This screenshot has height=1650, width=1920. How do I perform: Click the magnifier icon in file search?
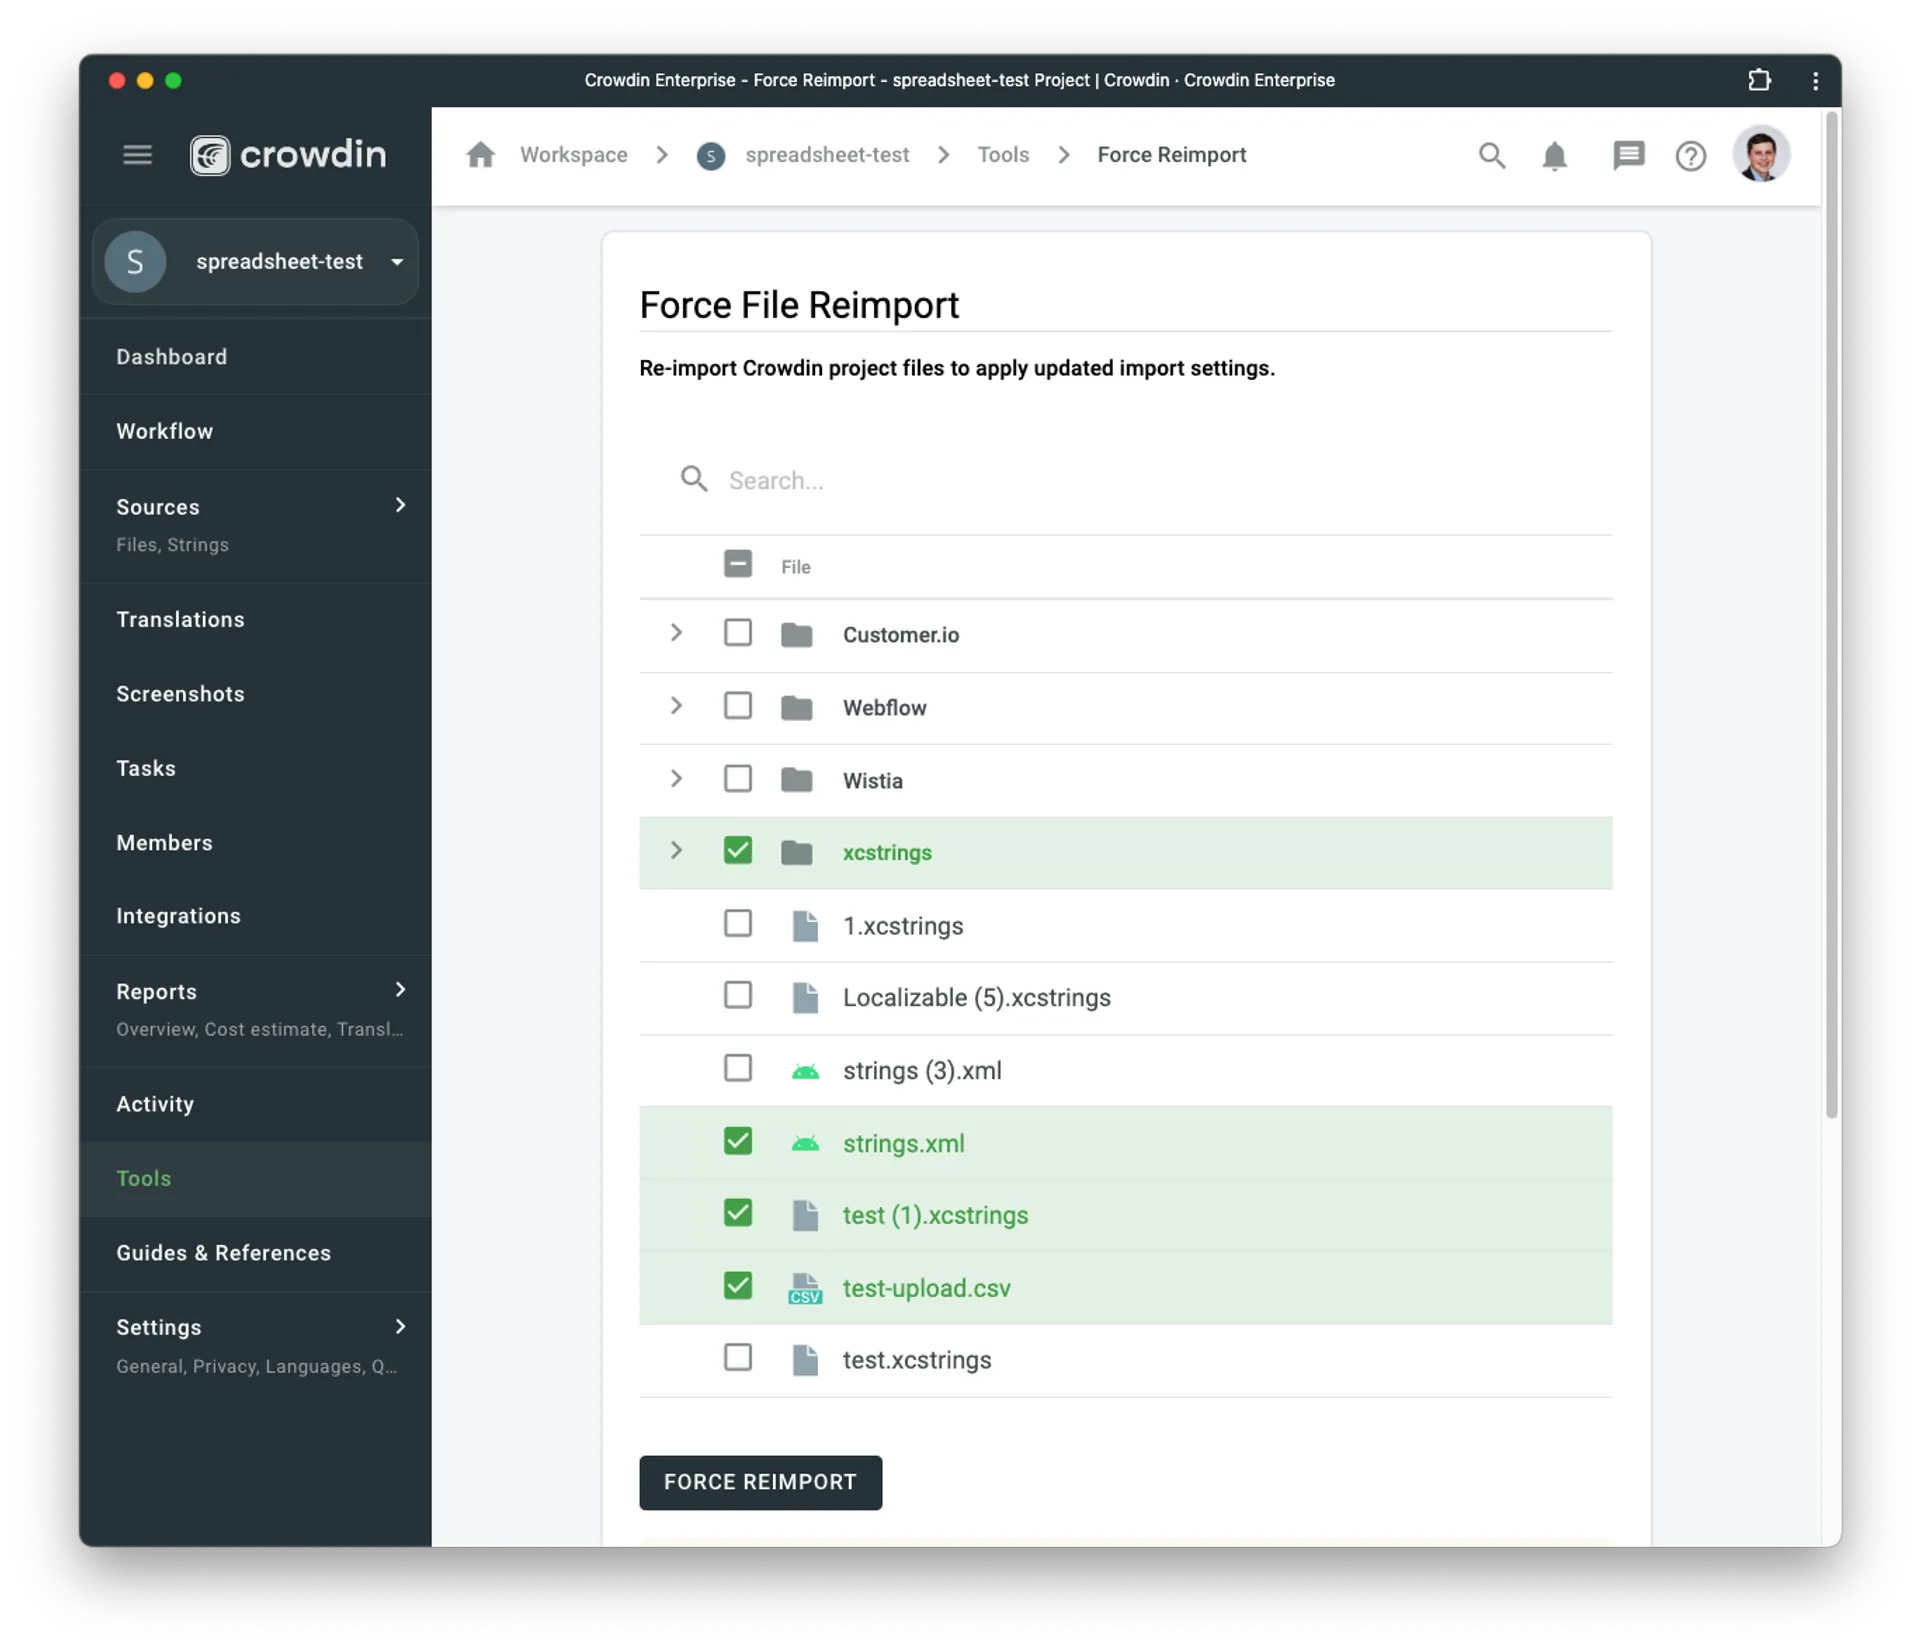[x=694, y=479]
